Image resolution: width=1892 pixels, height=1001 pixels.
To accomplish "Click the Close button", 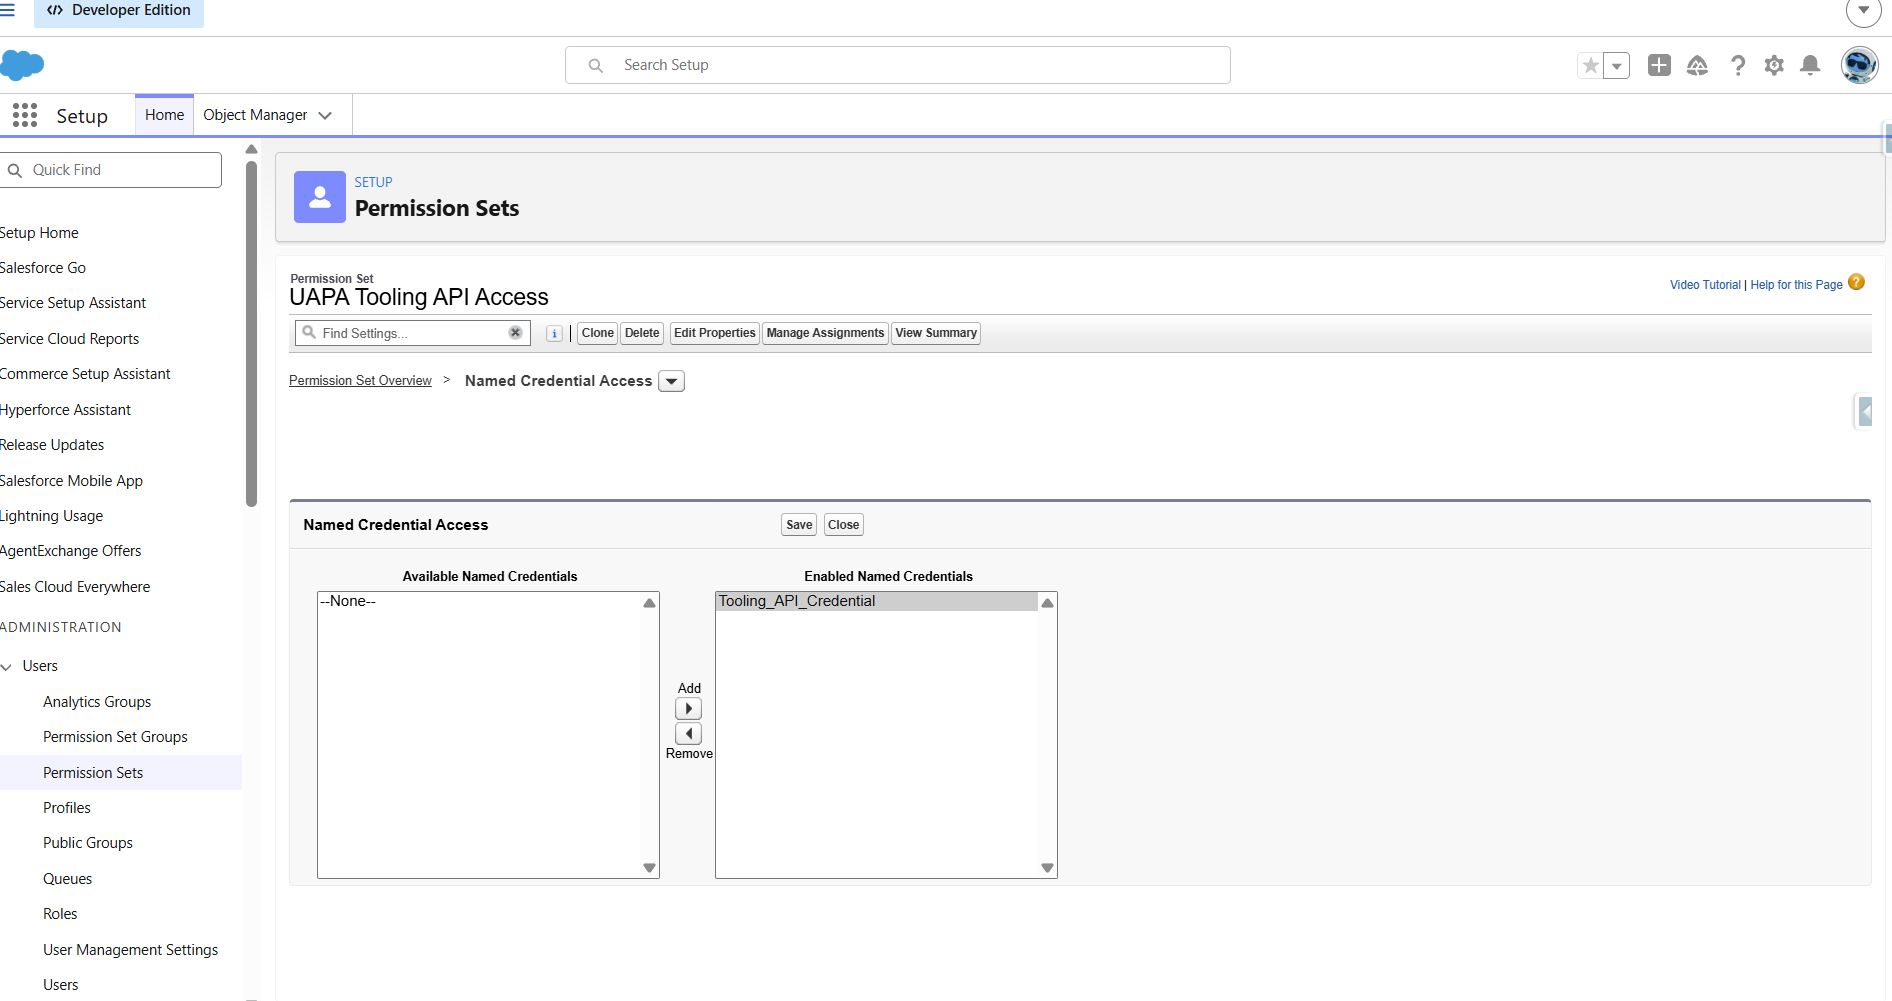I will (x=843, y=525).
